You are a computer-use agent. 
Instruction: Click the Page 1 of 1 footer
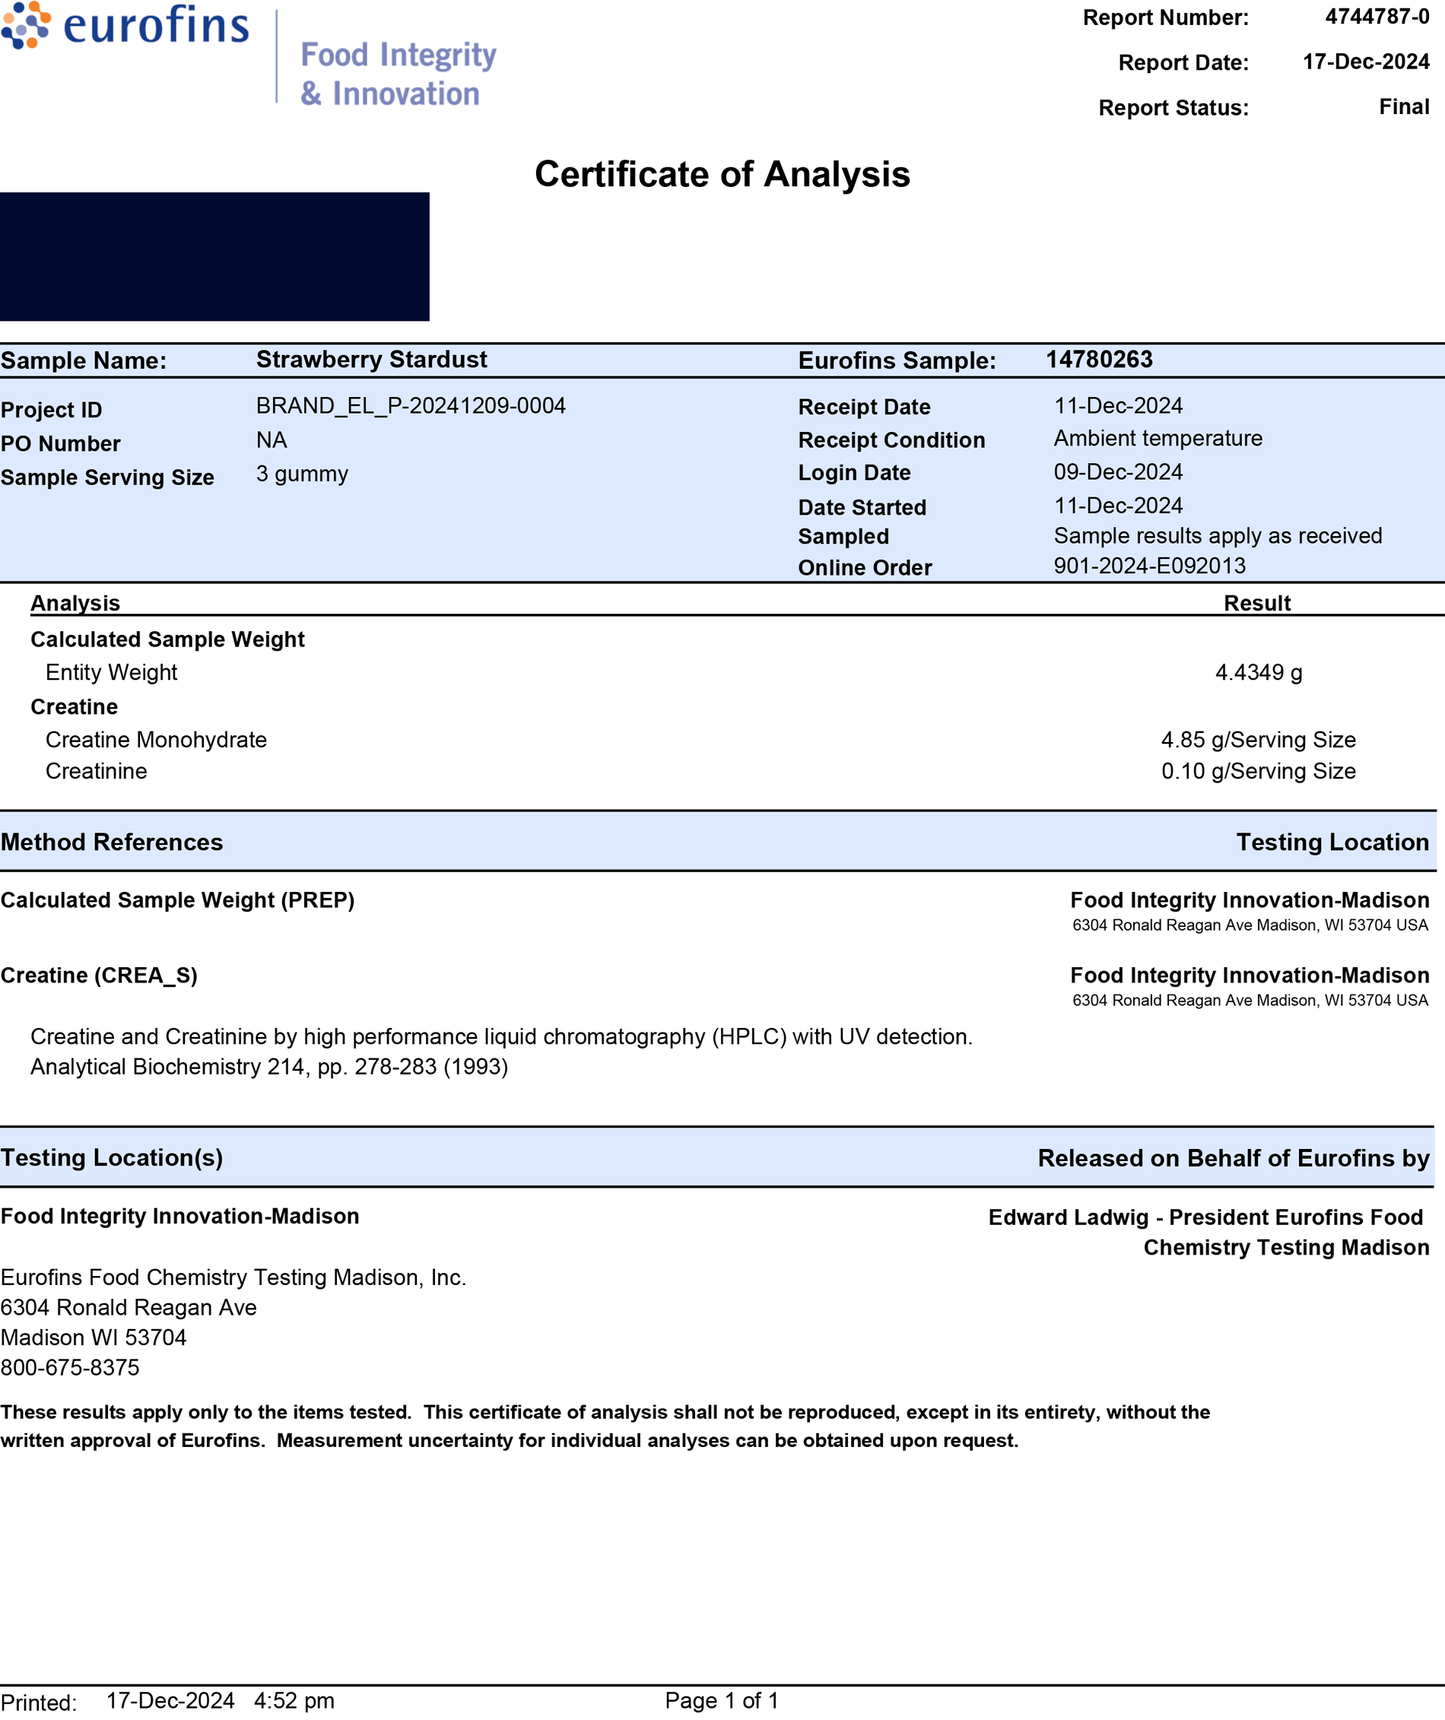click(x=721, y=1701)
